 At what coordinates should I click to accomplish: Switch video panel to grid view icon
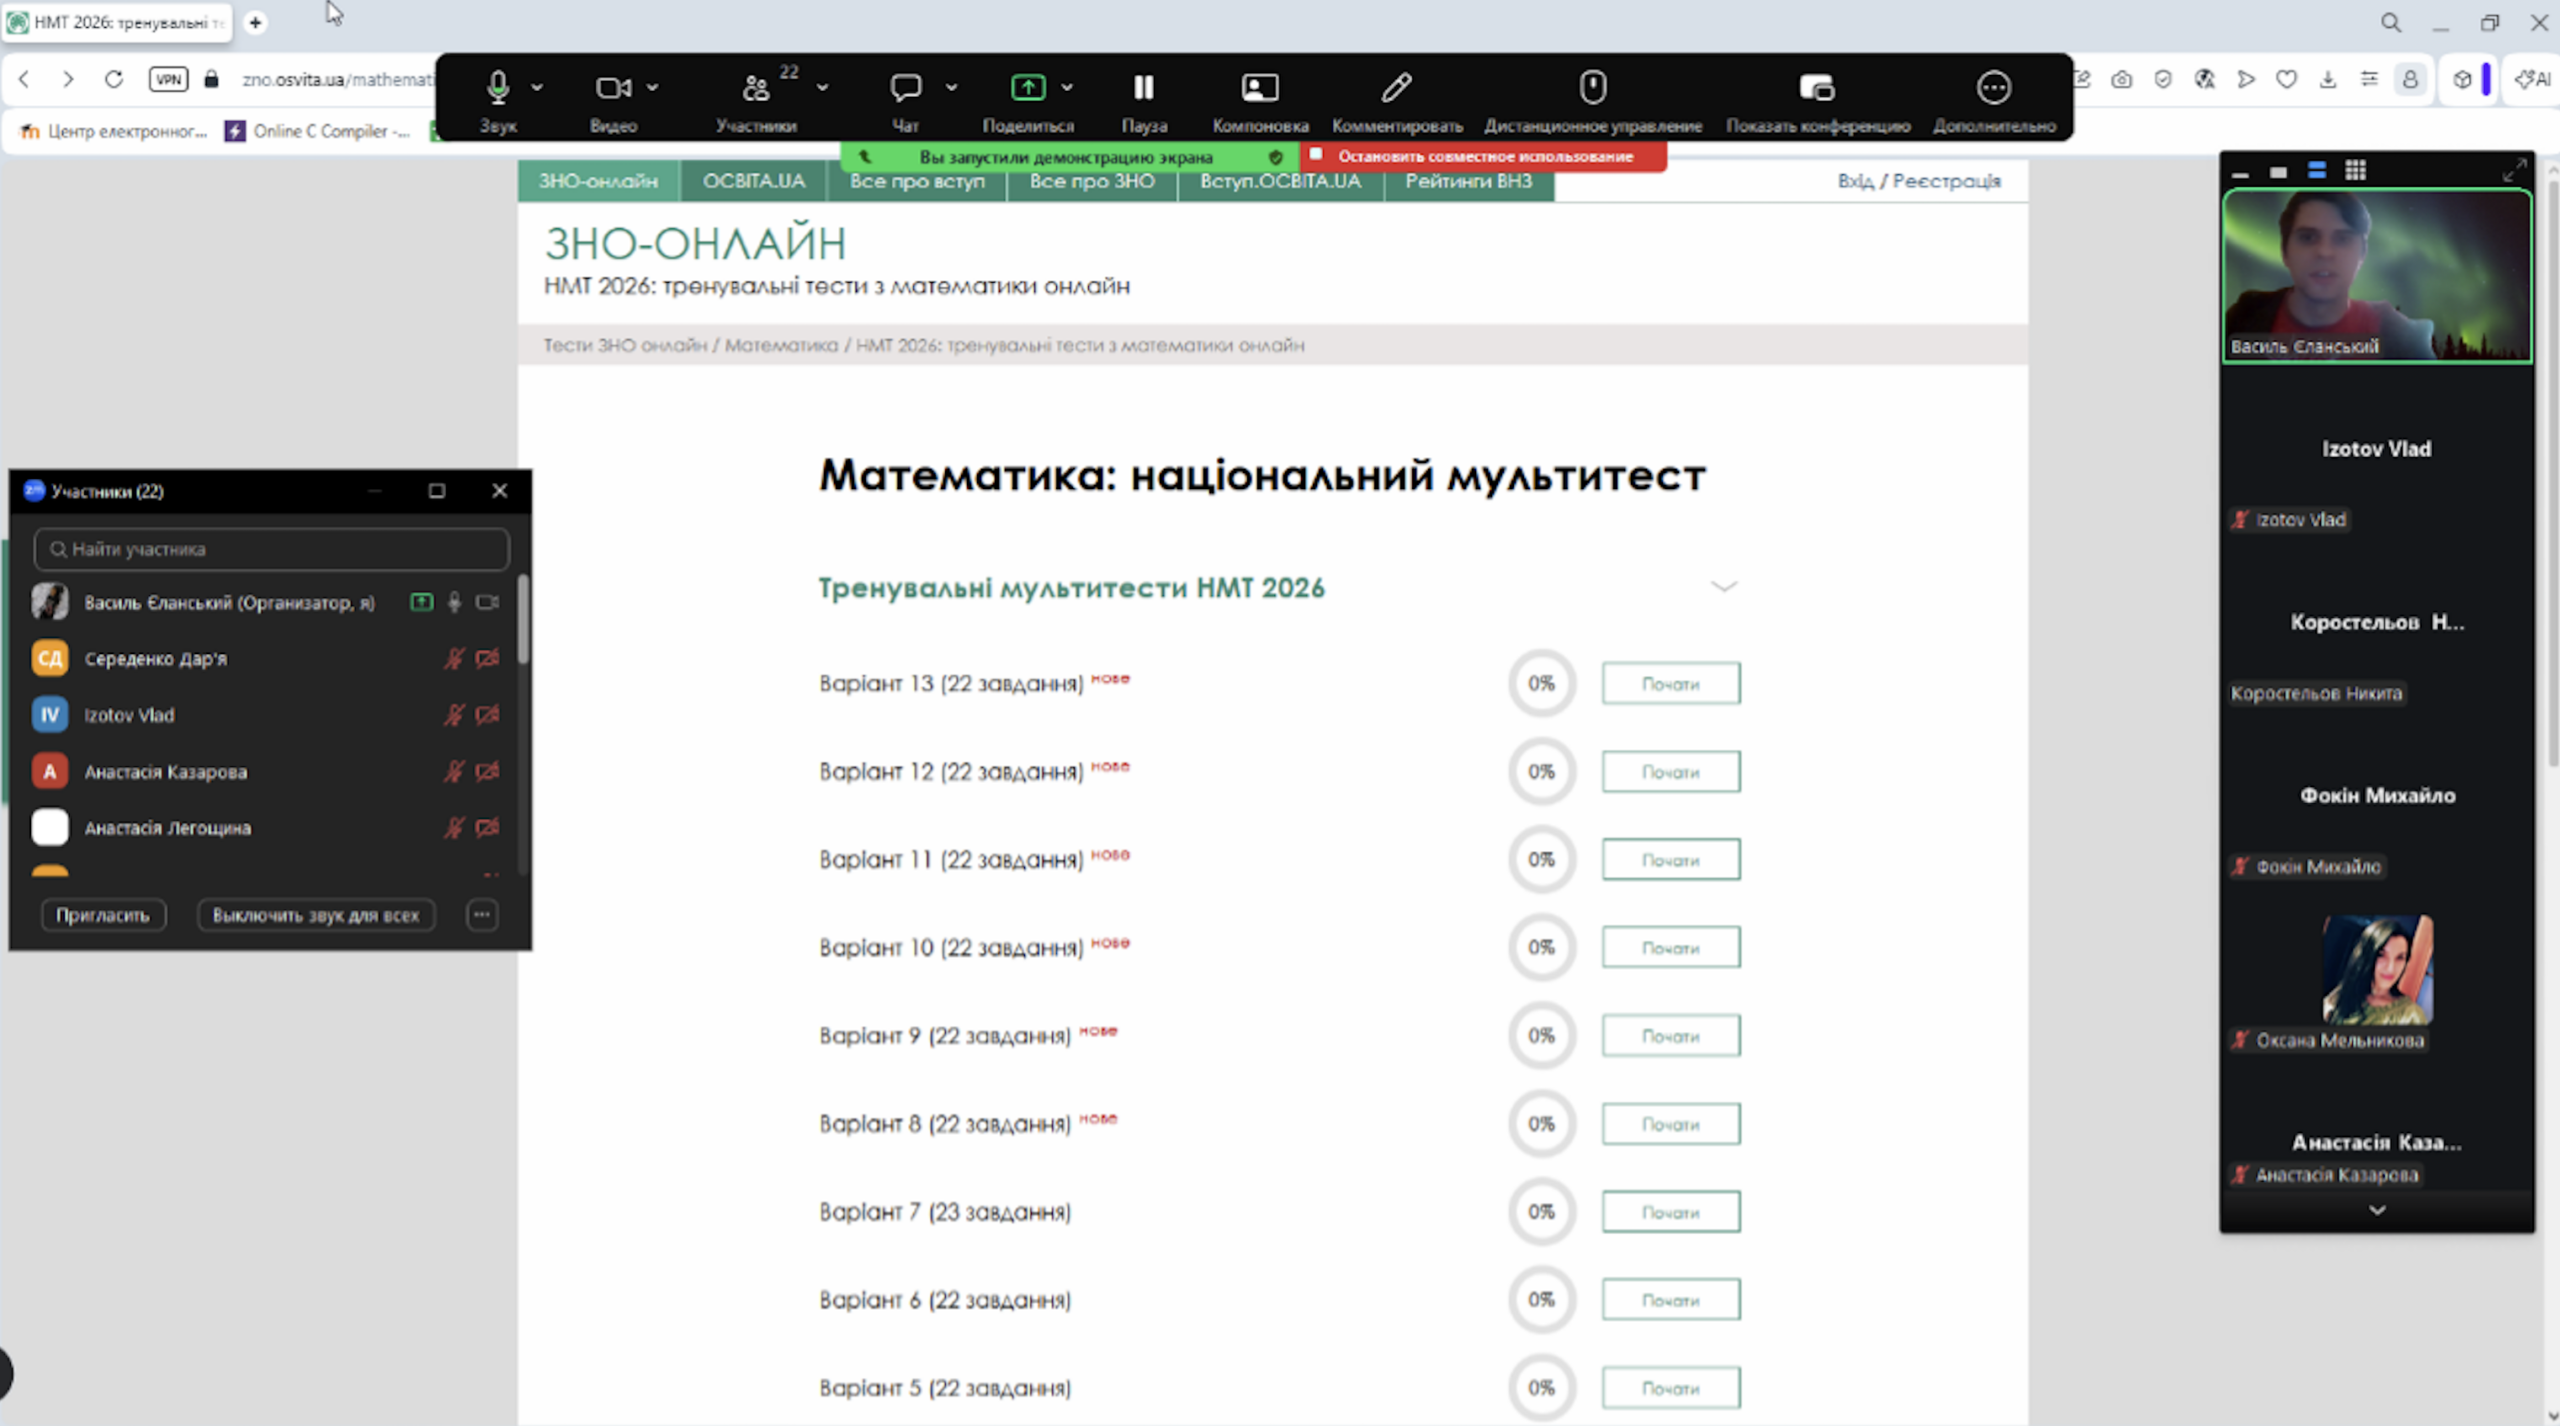(x=2355, y=171)
